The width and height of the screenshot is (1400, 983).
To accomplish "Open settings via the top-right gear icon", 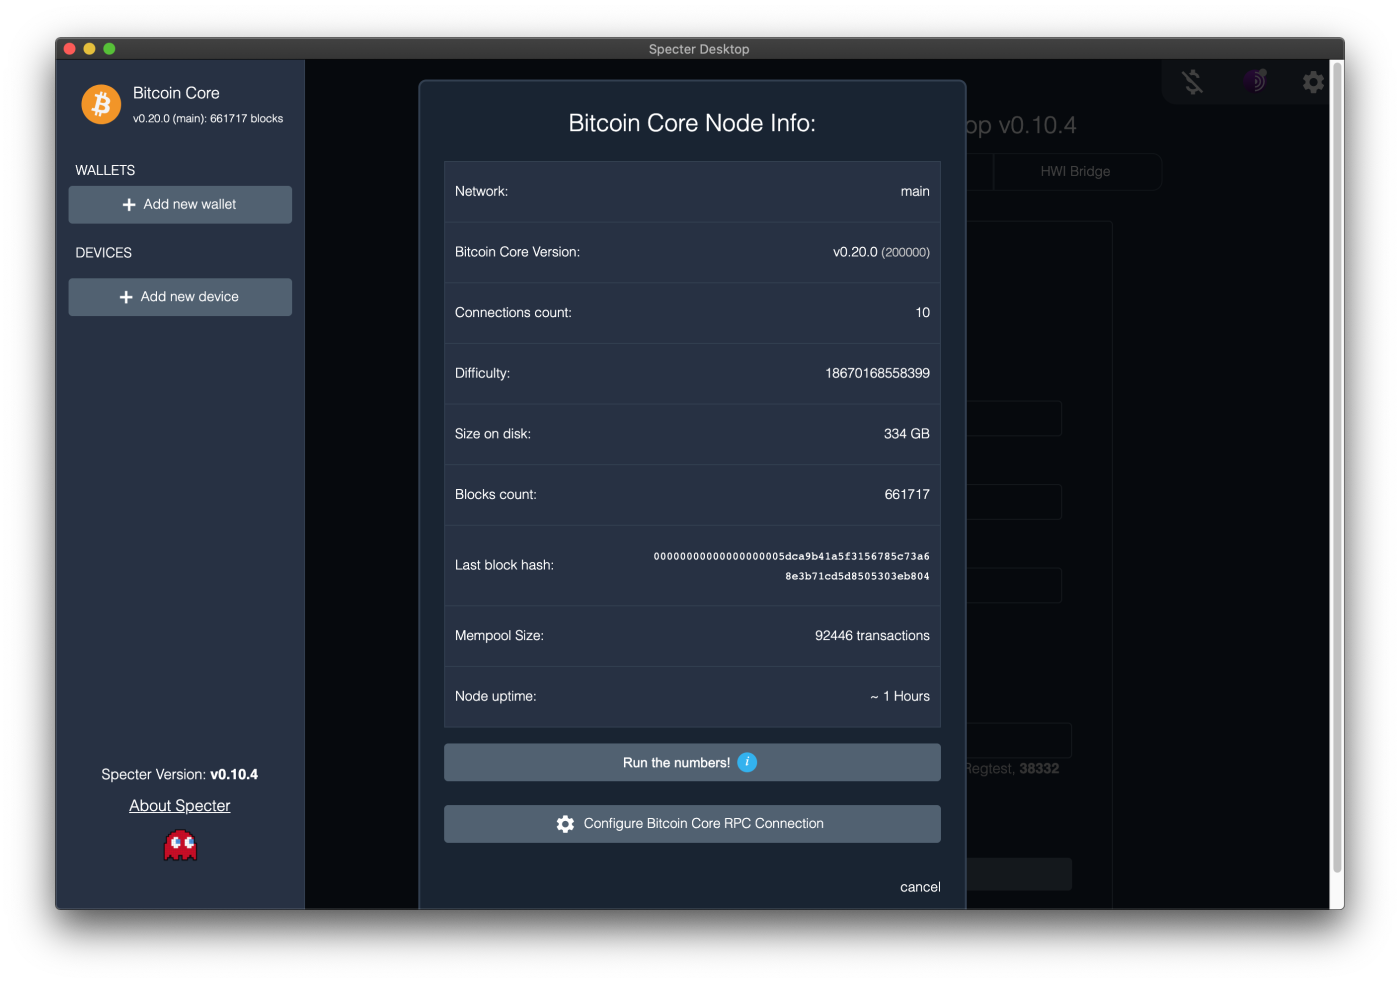I will click(1313, 82).
